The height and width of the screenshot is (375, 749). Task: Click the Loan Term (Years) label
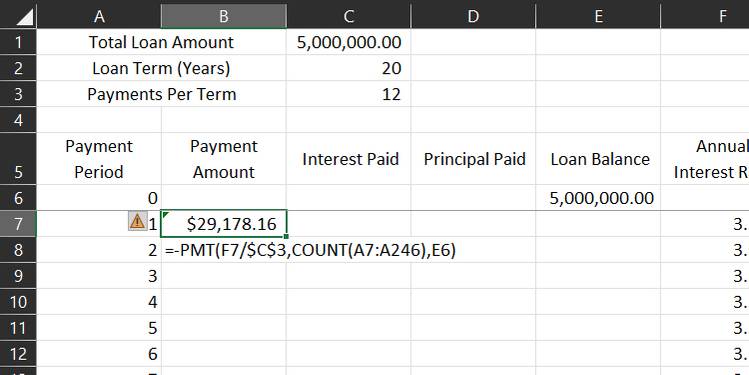pos(161,68)
